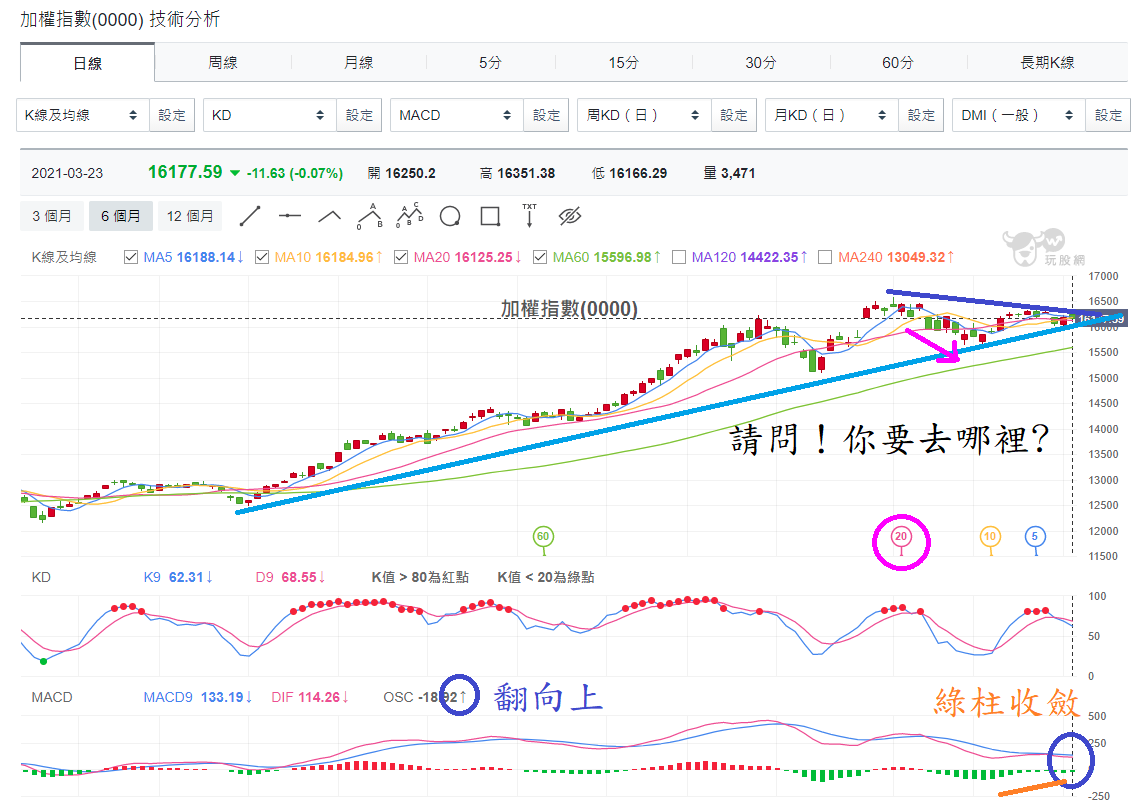Enable the MA120 moving average checkbox

pos(679,257)
